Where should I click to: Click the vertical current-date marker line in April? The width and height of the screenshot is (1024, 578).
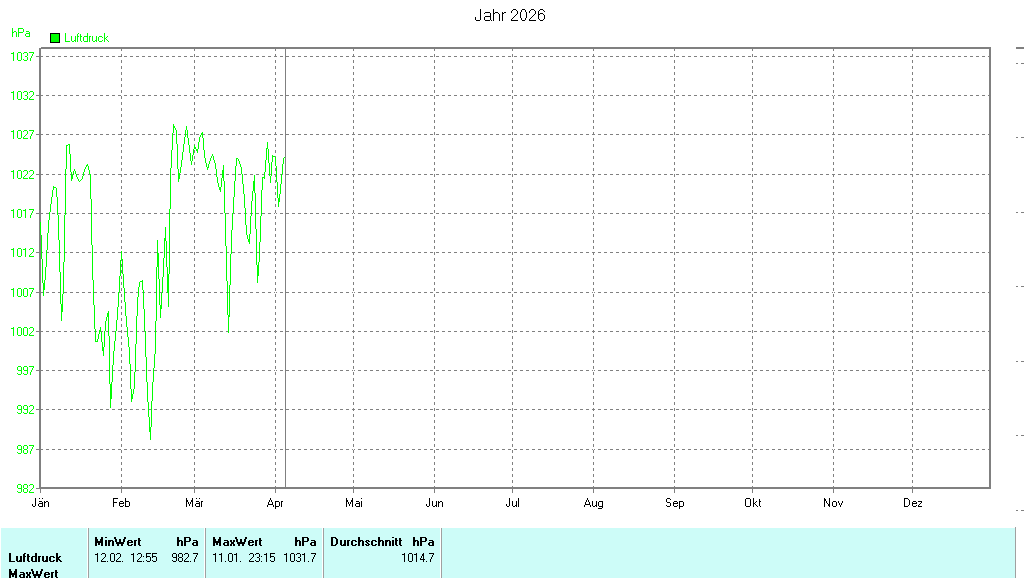click(286, 300)
